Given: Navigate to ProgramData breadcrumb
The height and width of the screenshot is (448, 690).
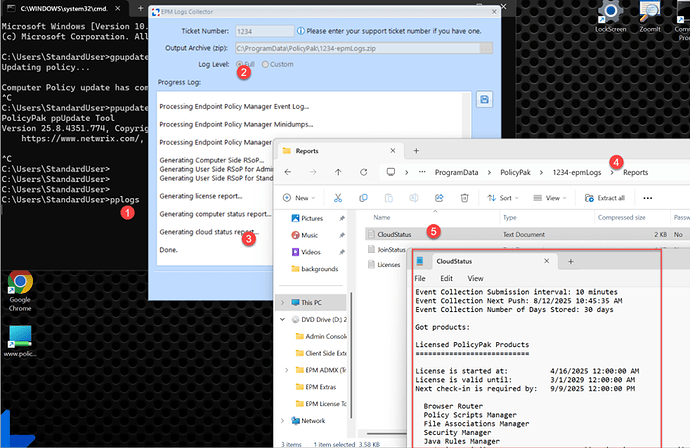Looking at the screenshot, I should [x=456, y=173].
